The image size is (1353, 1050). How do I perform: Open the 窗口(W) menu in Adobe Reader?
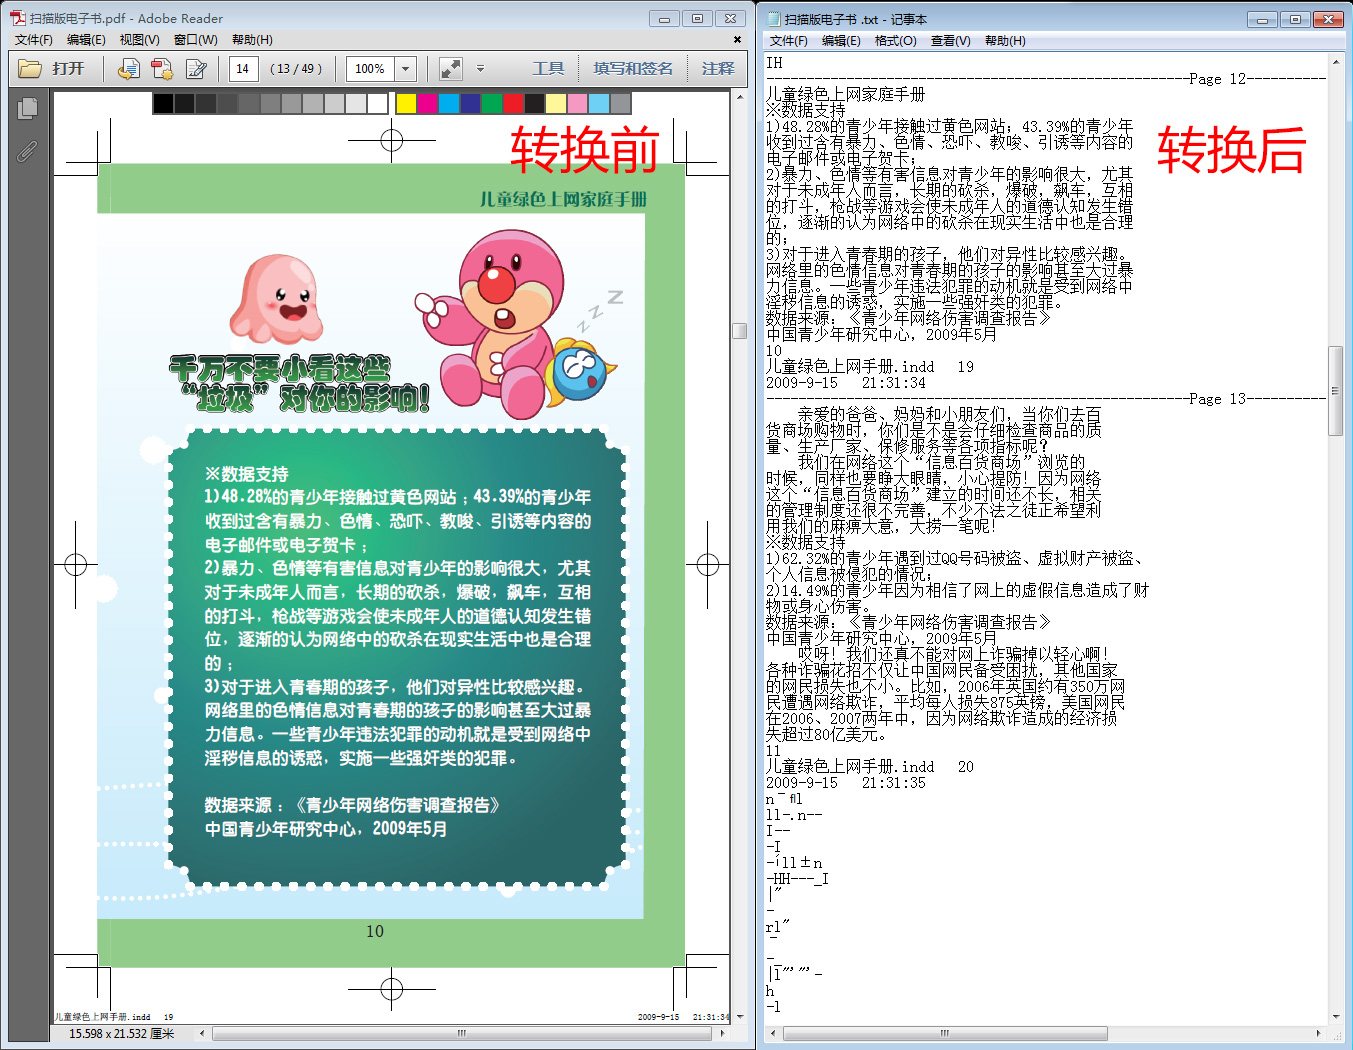[196, 40]
